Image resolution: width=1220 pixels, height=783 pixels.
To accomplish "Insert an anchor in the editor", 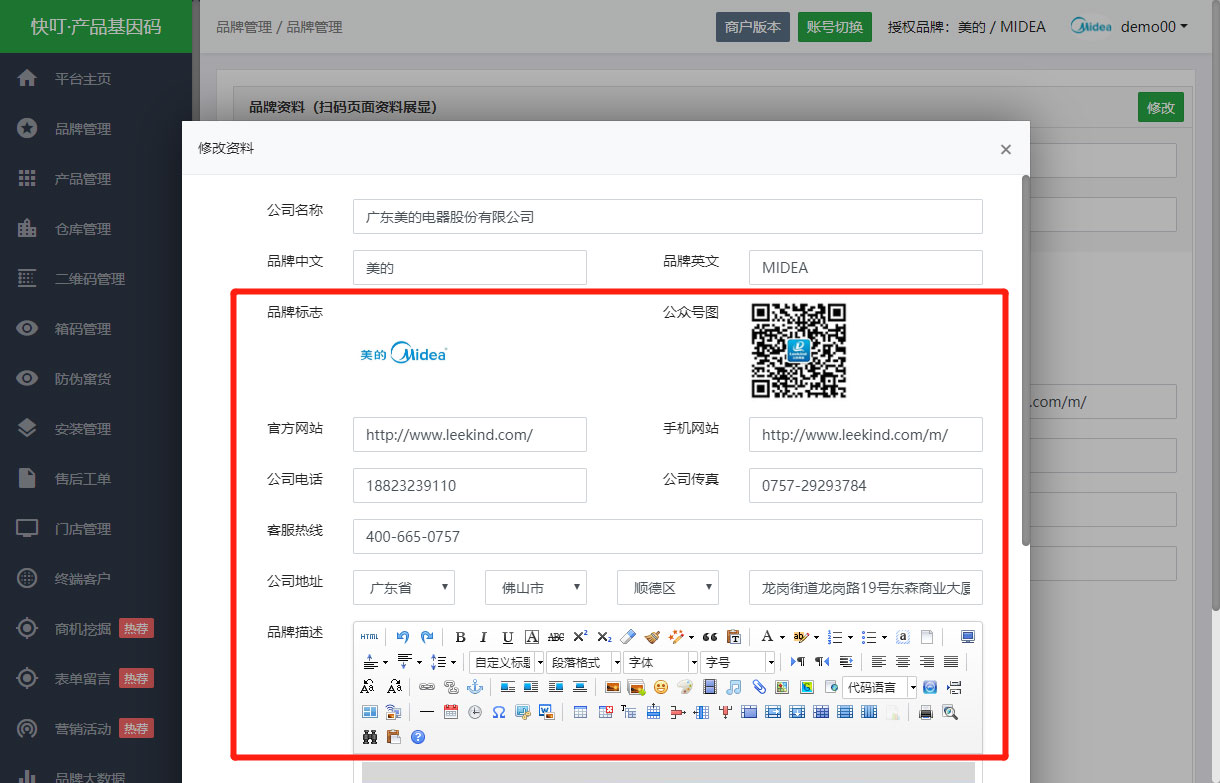I will click(475, 687).
